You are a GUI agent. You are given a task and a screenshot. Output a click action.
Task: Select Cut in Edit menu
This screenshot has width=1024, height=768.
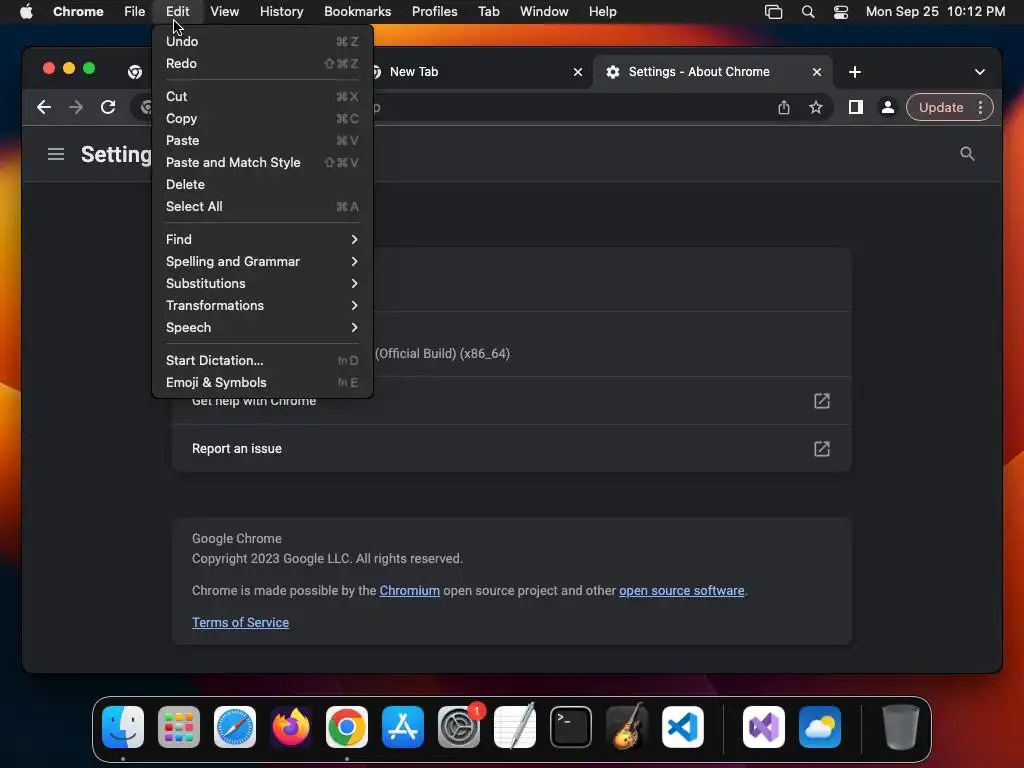262,97
